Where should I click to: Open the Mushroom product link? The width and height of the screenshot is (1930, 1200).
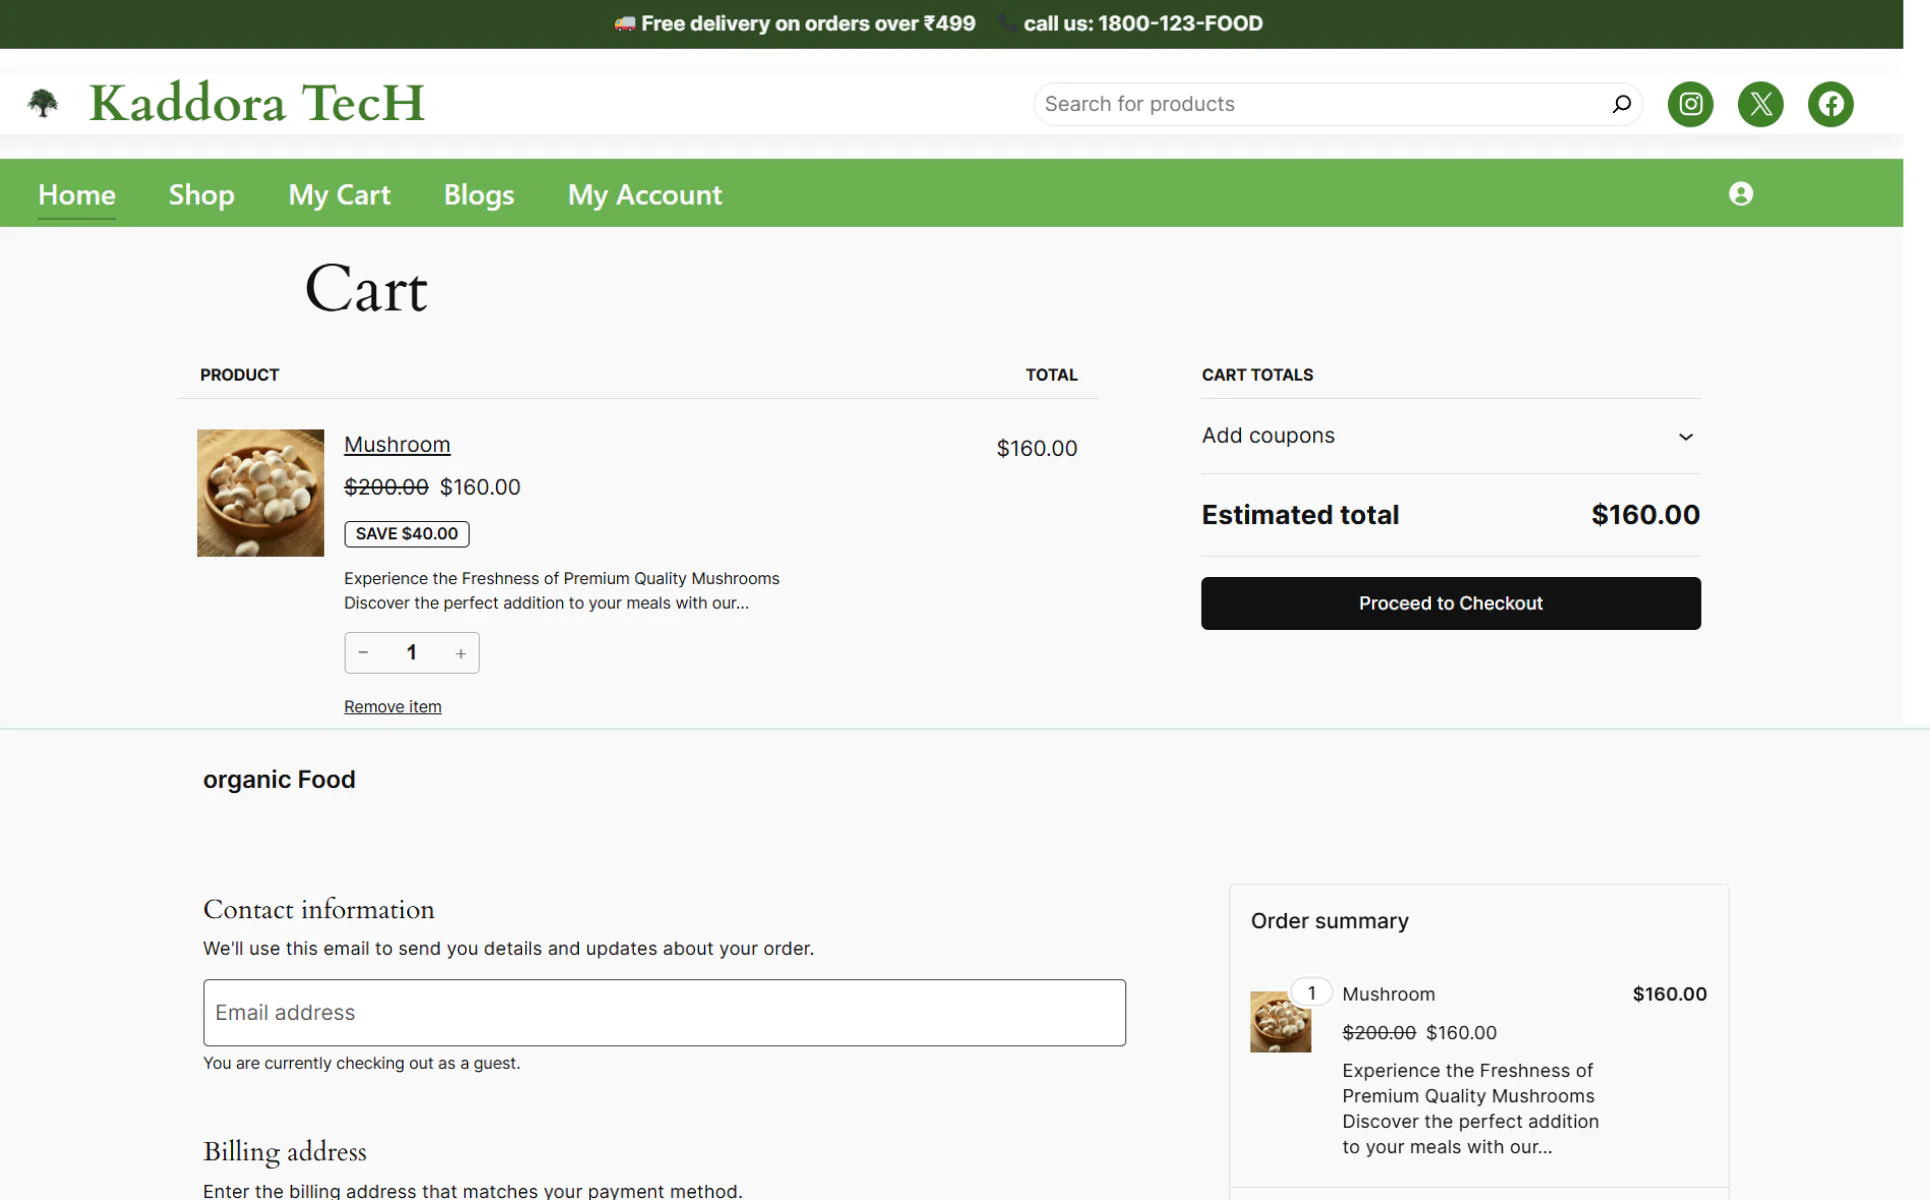[x=397, y=445]
